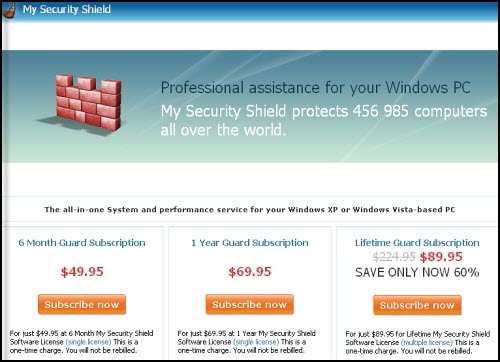Image resolution: width=500 pixels, height=362 pixels.
Task: Click the $49.95 price
Action: (82, 272)
